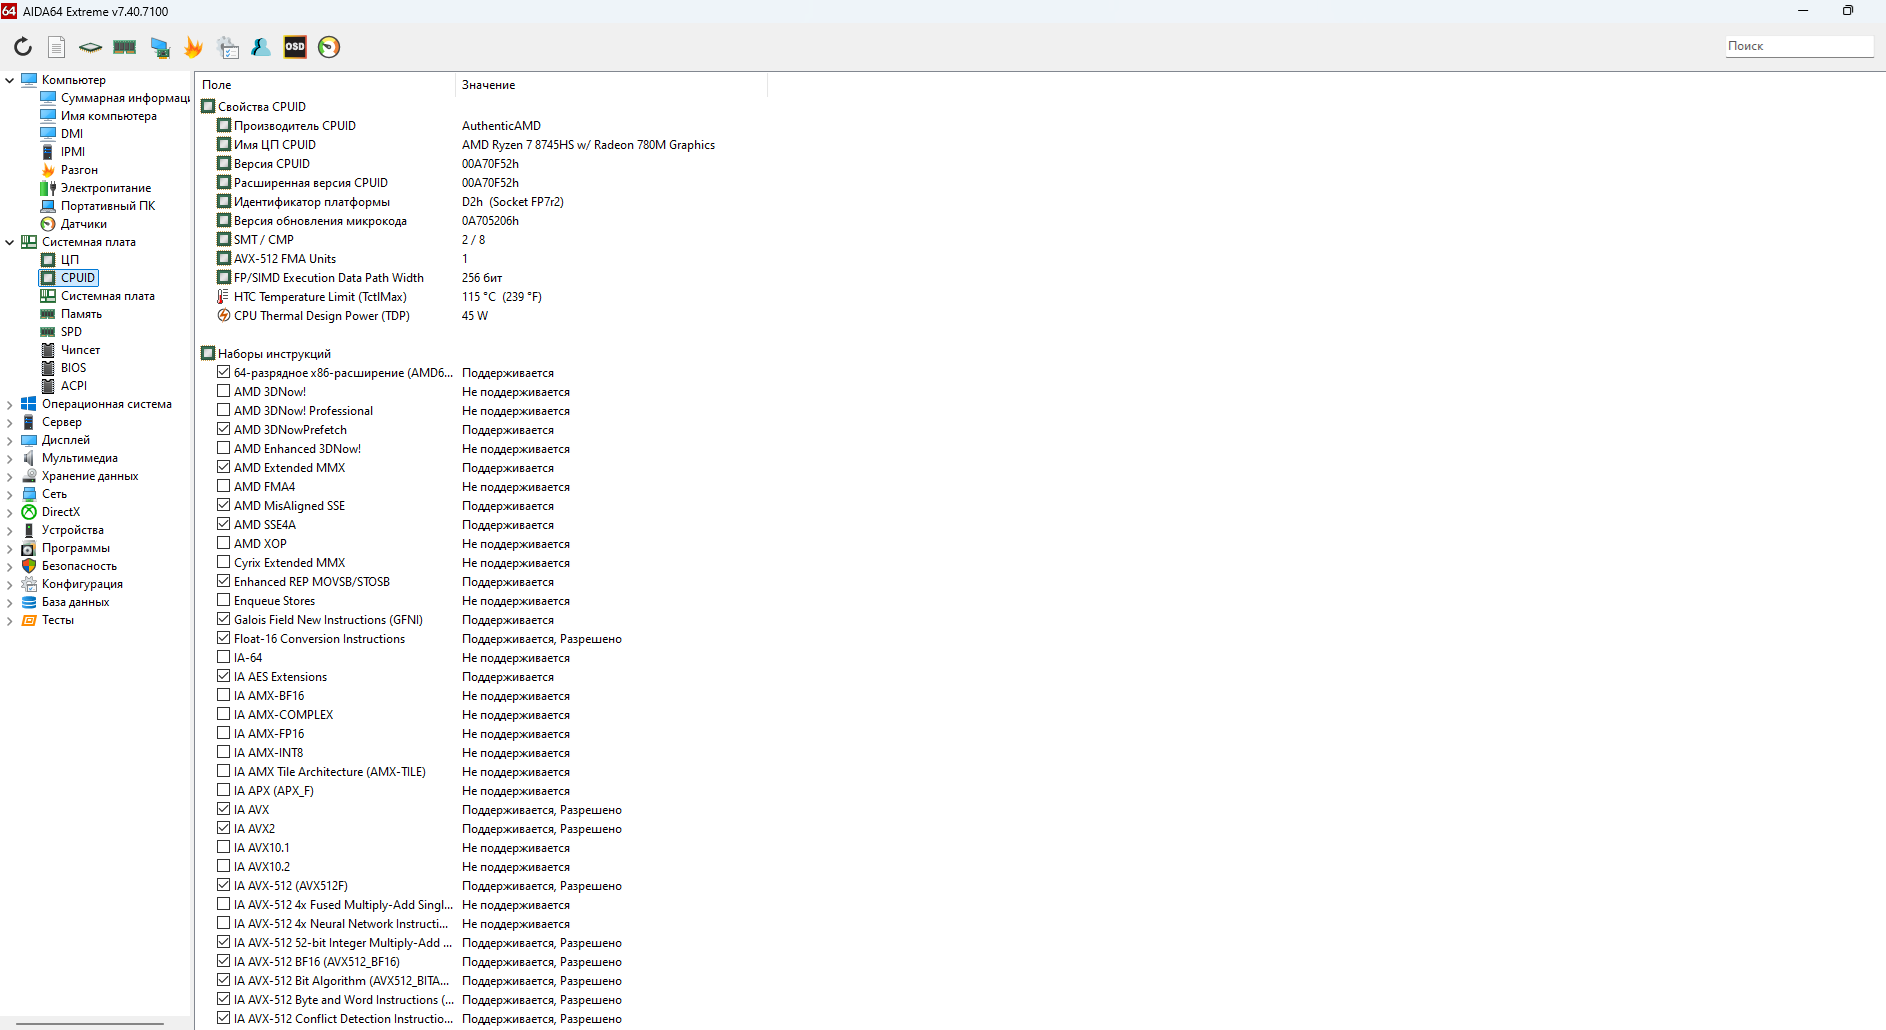Open the BIOS tree item
This screenshot has width=1886, height=1030.
pos(73,368)
